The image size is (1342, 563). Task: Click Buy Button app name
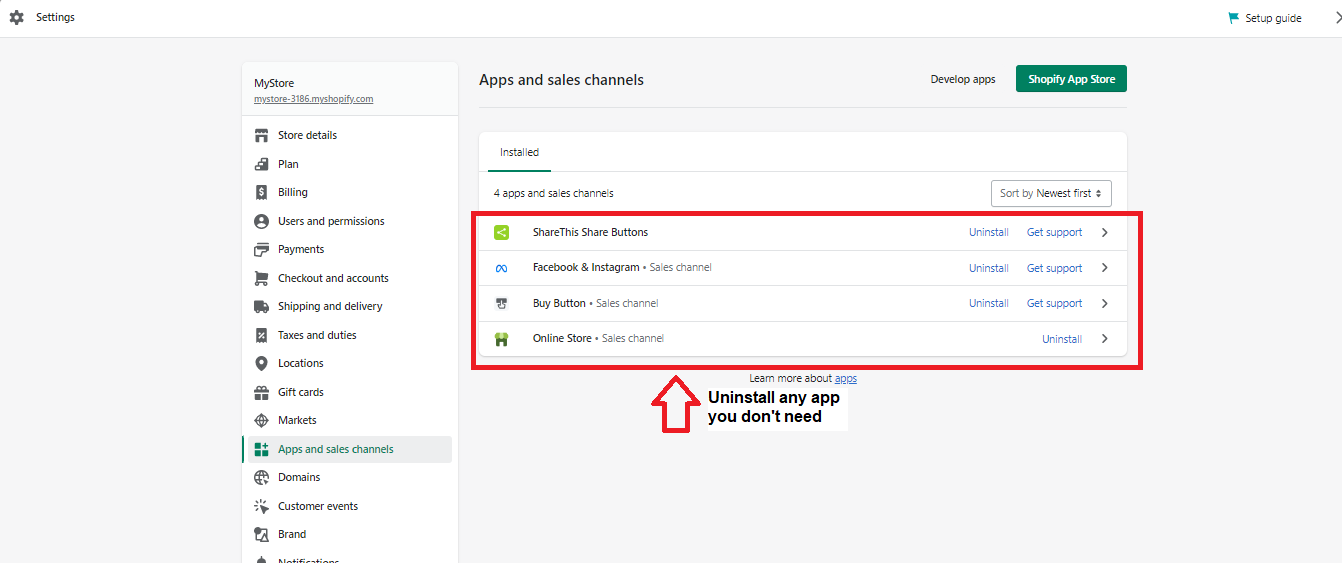pyautogui.click(x=559, y=303)
